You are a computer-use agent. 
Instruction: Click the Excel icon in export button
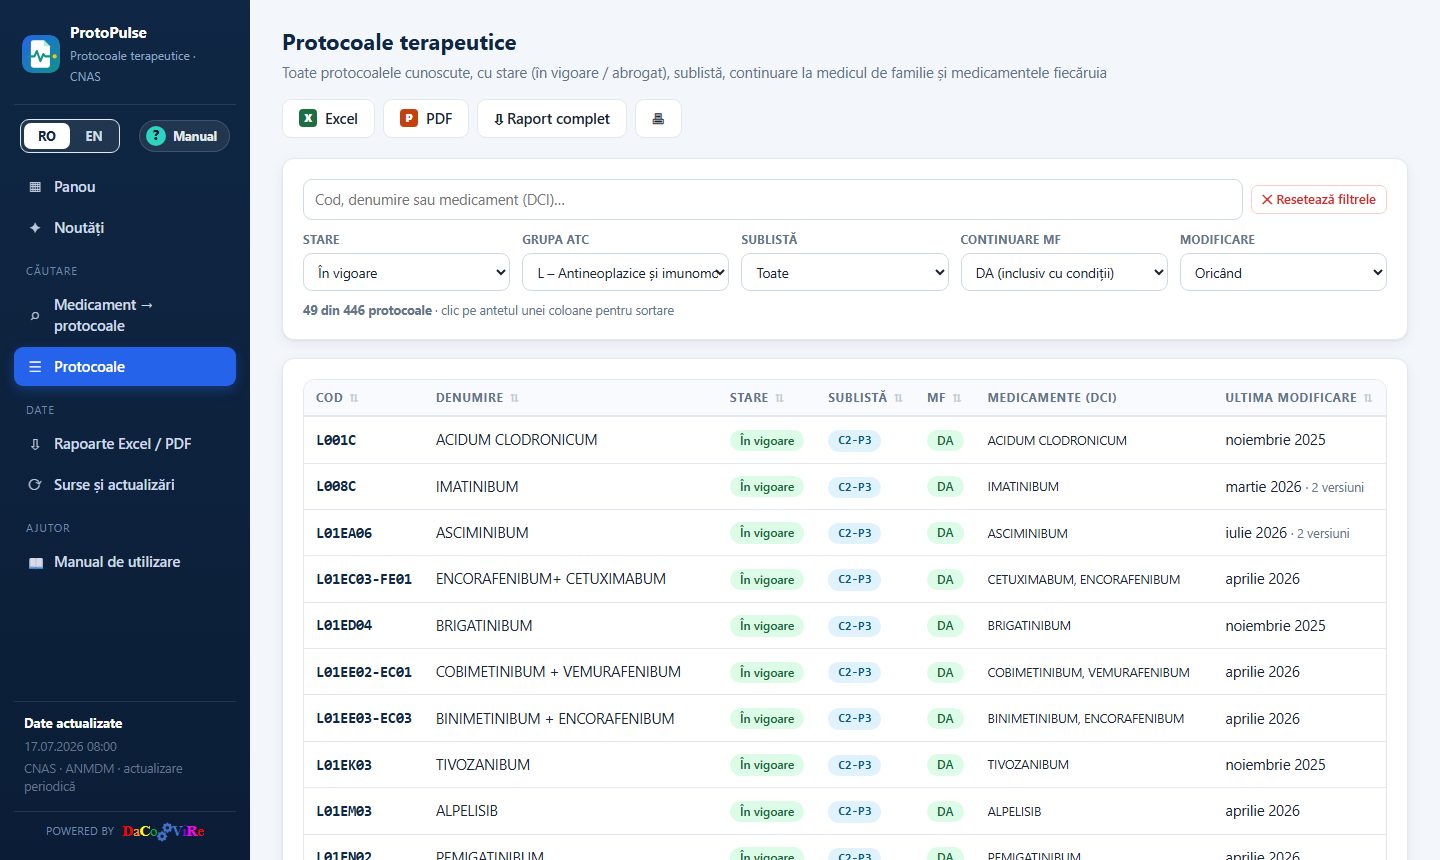[308, 118]
